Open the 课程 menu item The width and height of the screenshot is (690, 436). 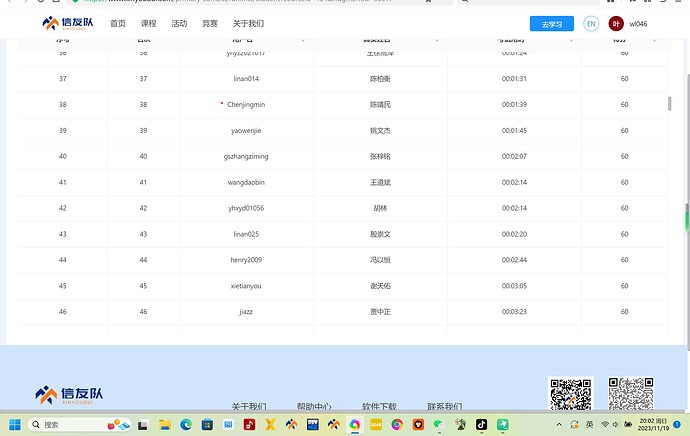pyautogui.click(x=148, y=24)
